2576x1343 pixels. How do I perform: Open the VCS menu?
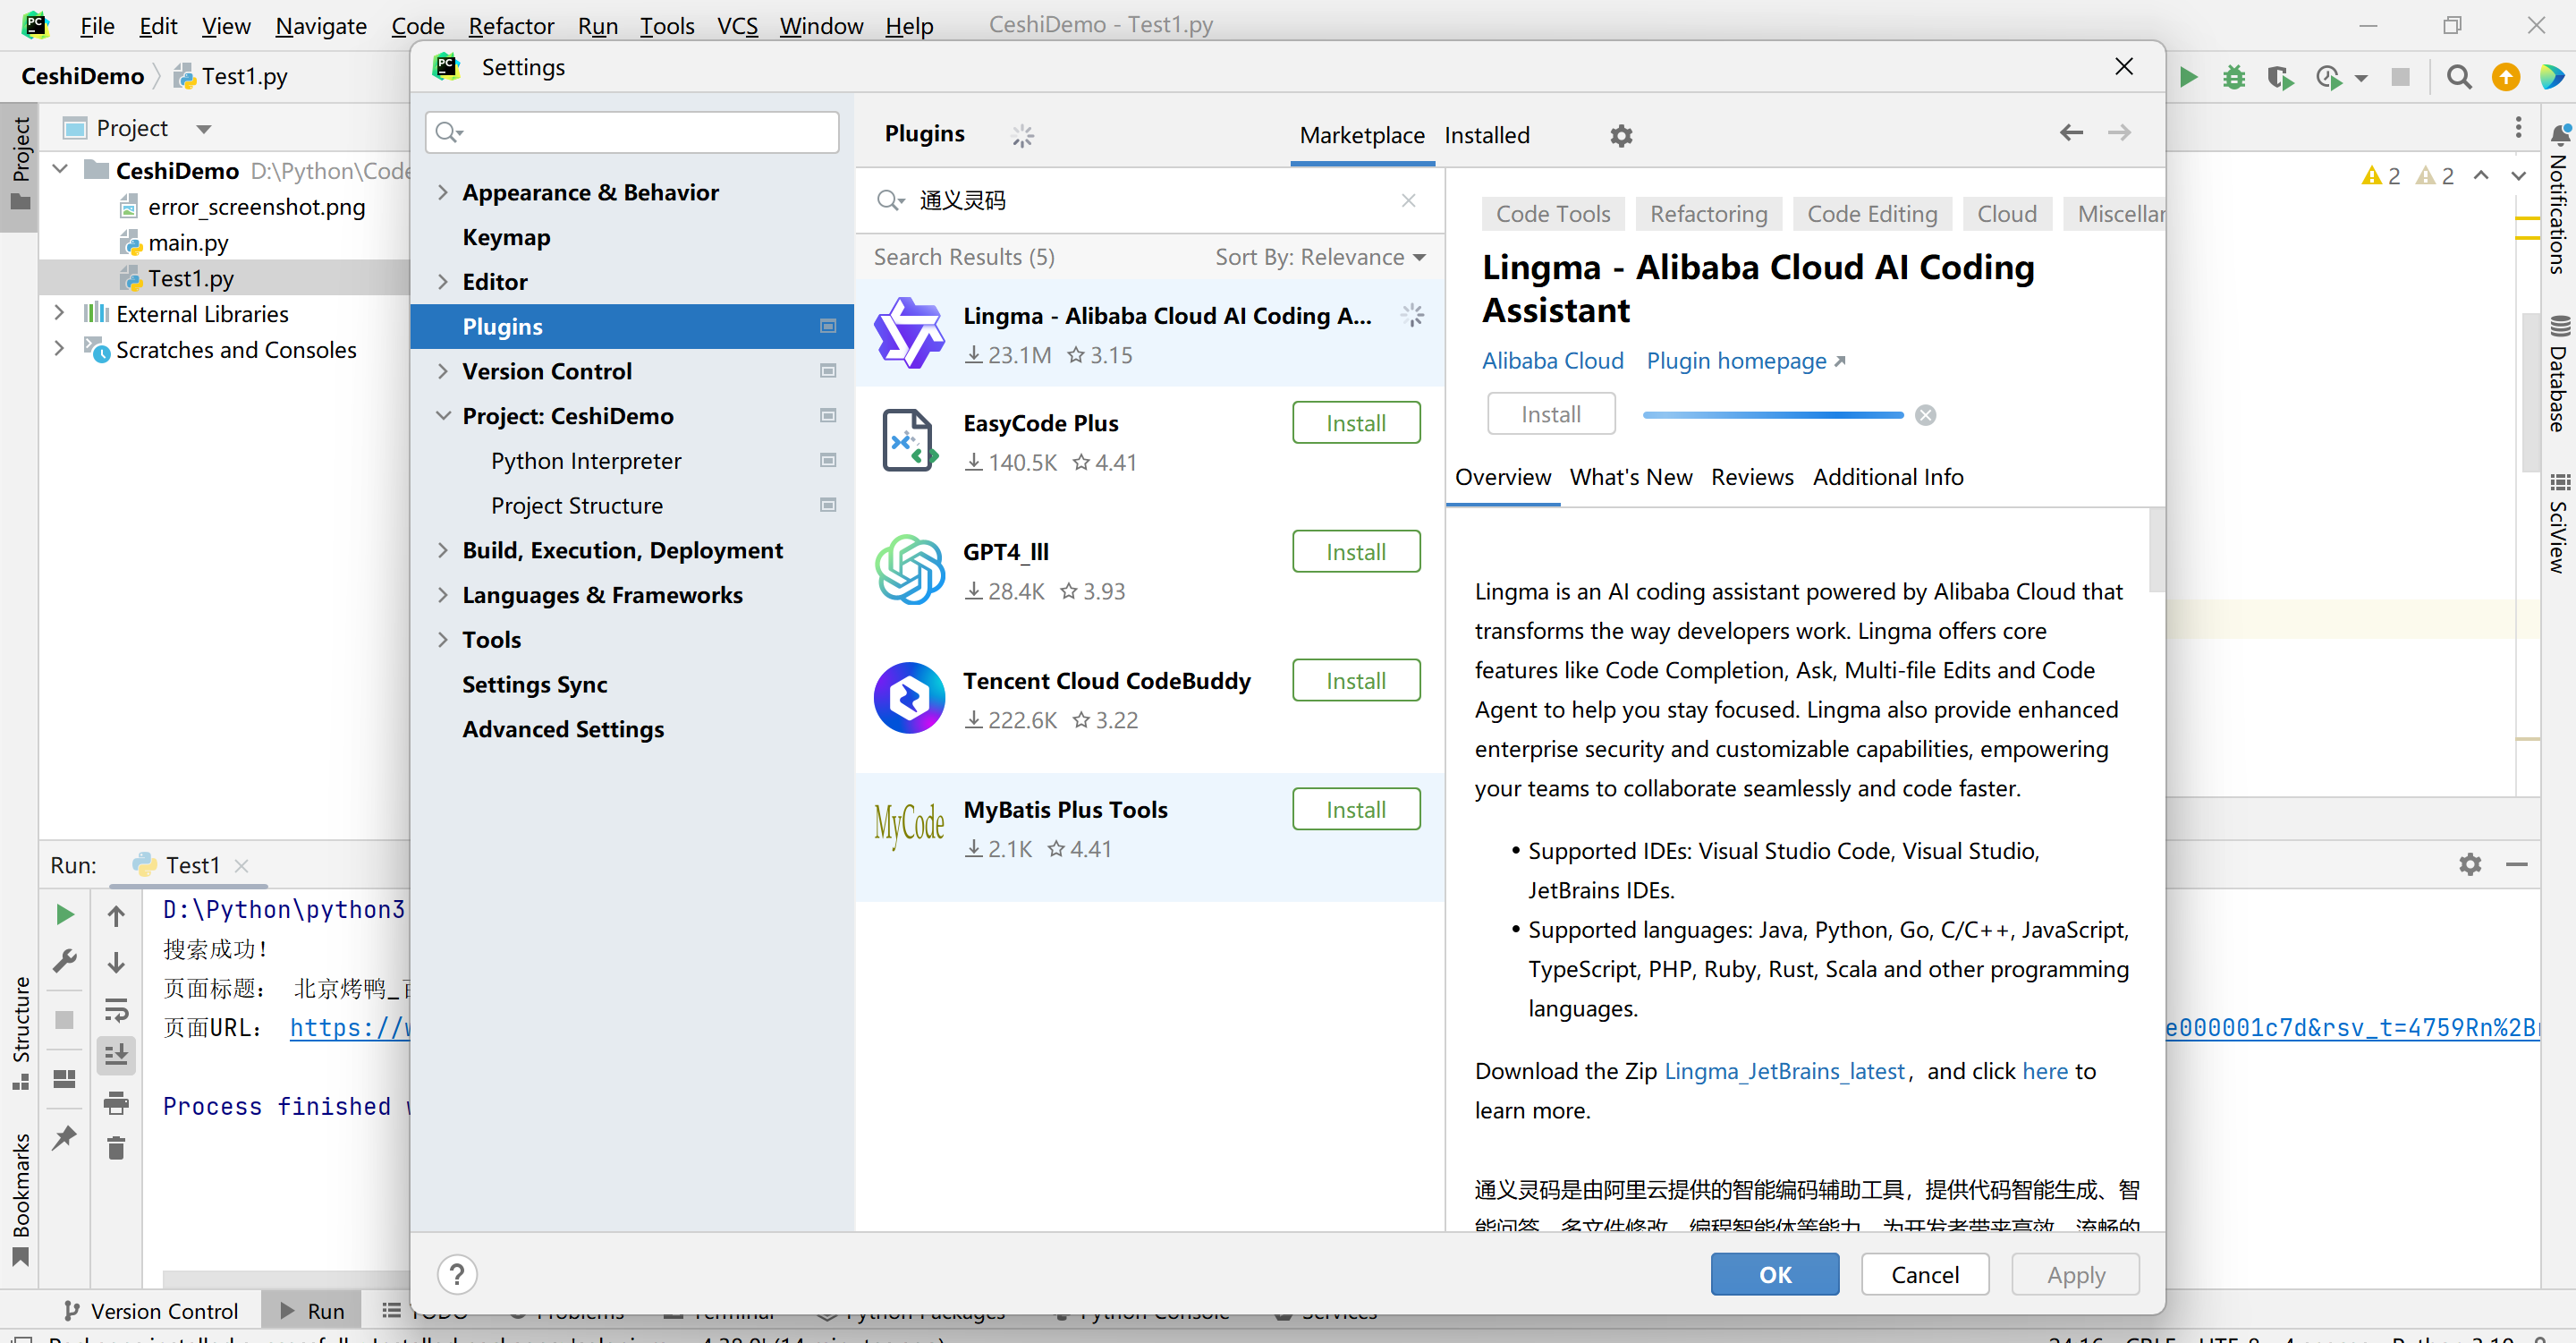point(737,26)
